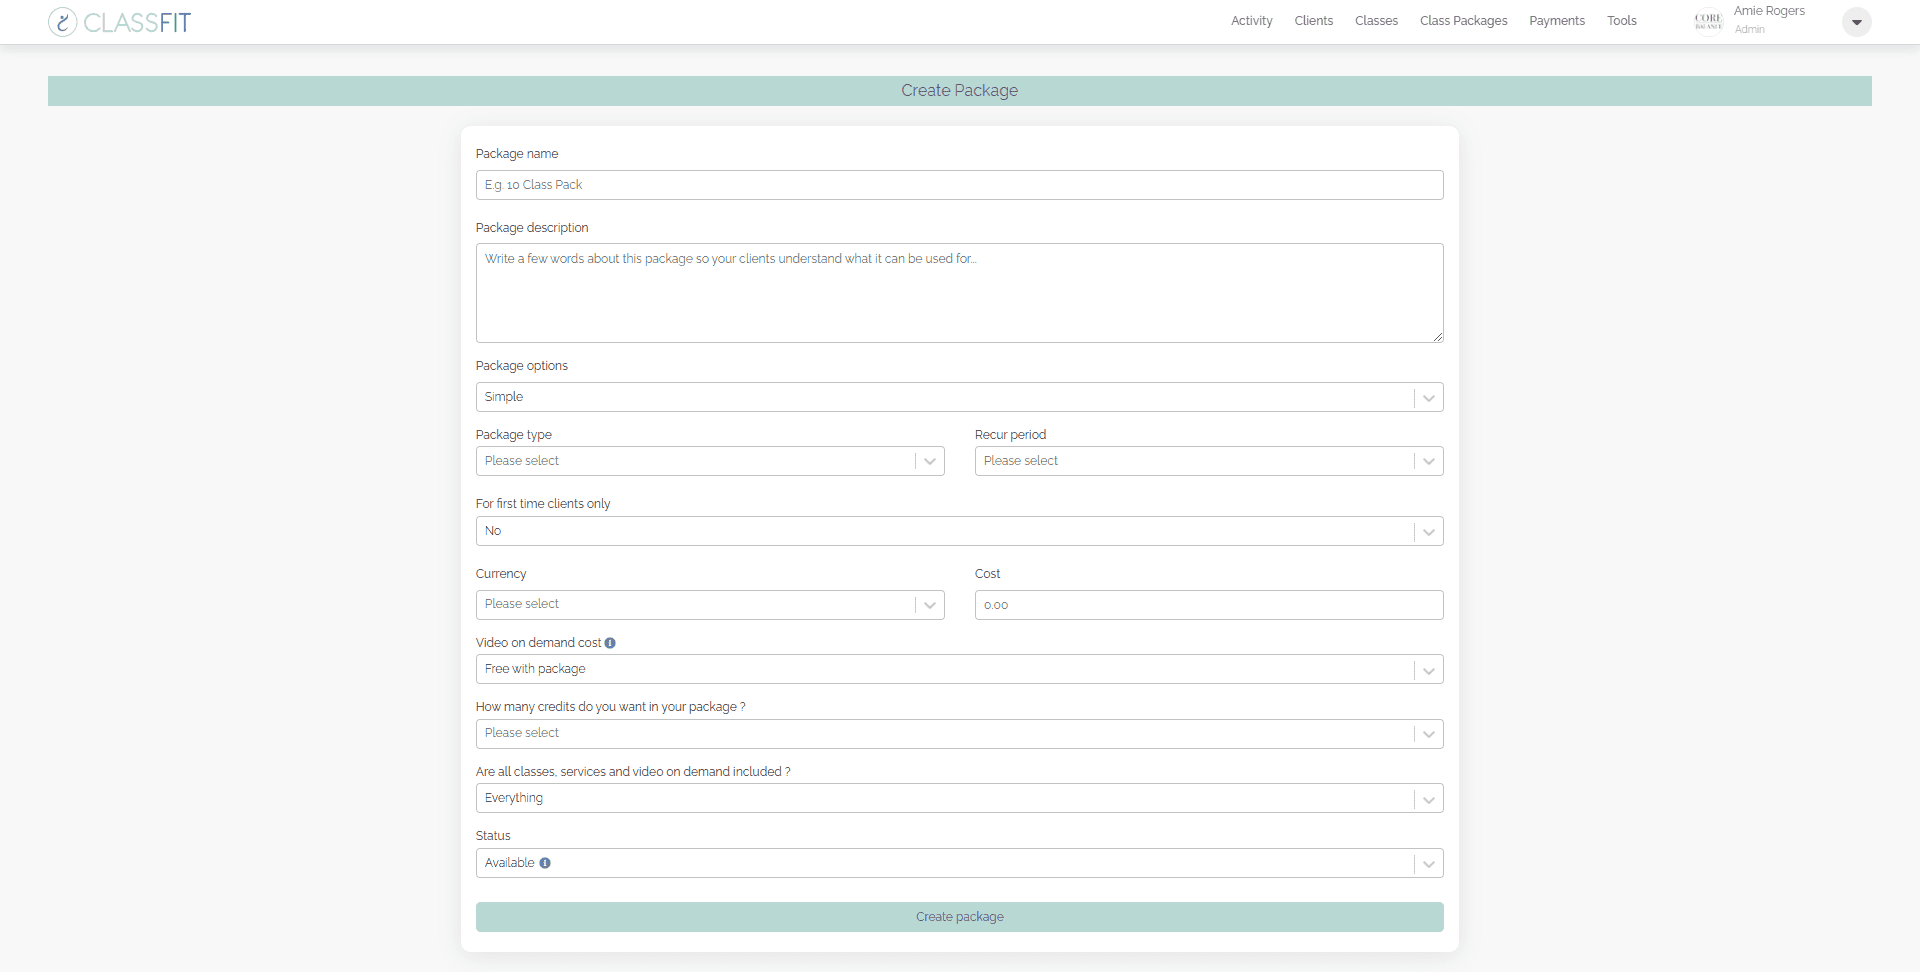Click the Core Balance studio avatar
This screenshot has width=1920, height=972.
(x=1708, y=21)
